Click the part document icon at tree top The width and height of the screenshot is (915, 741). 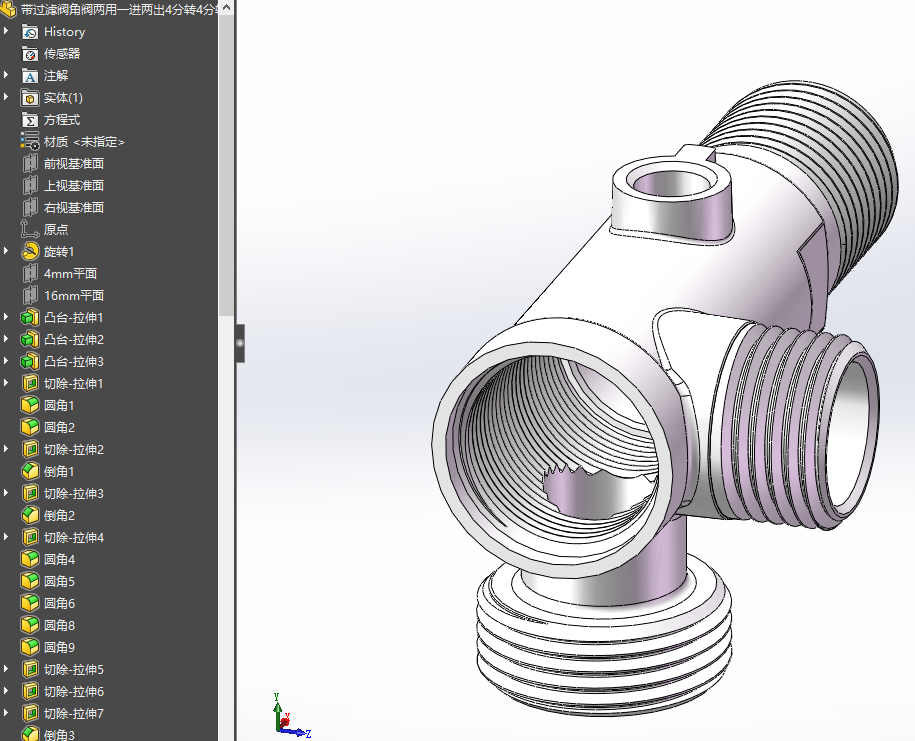(x=8, y=9)
